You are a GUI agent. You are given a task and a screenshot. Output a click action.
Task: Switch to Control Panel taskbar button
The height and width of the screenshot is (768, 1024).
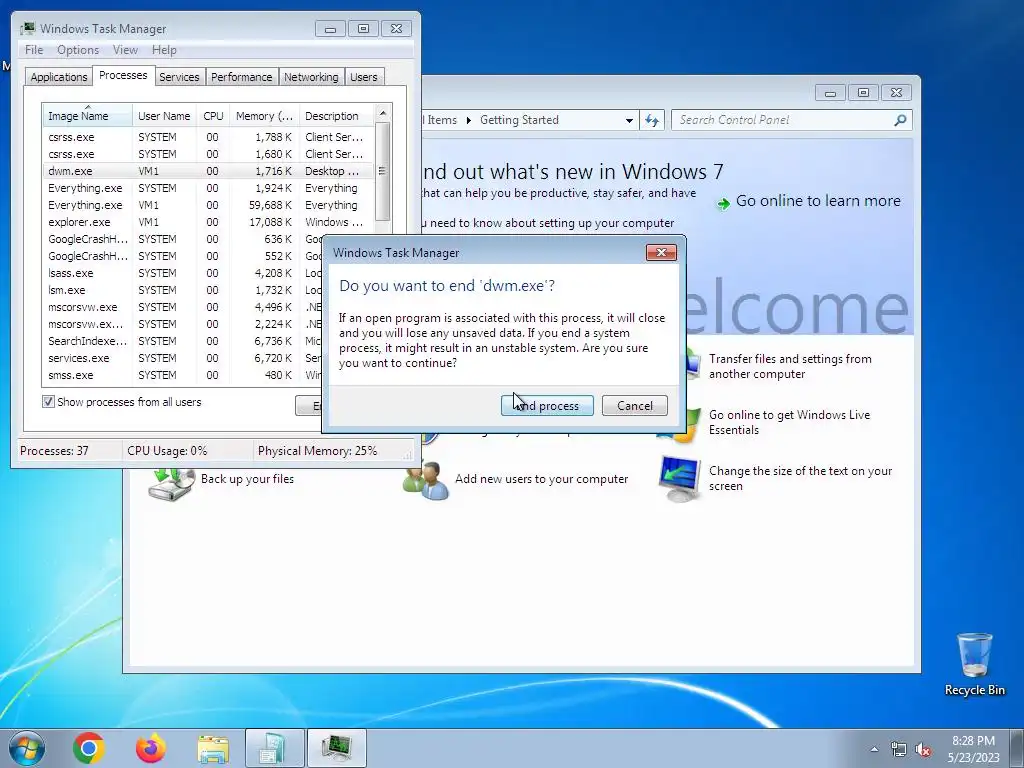click(274, 748)
